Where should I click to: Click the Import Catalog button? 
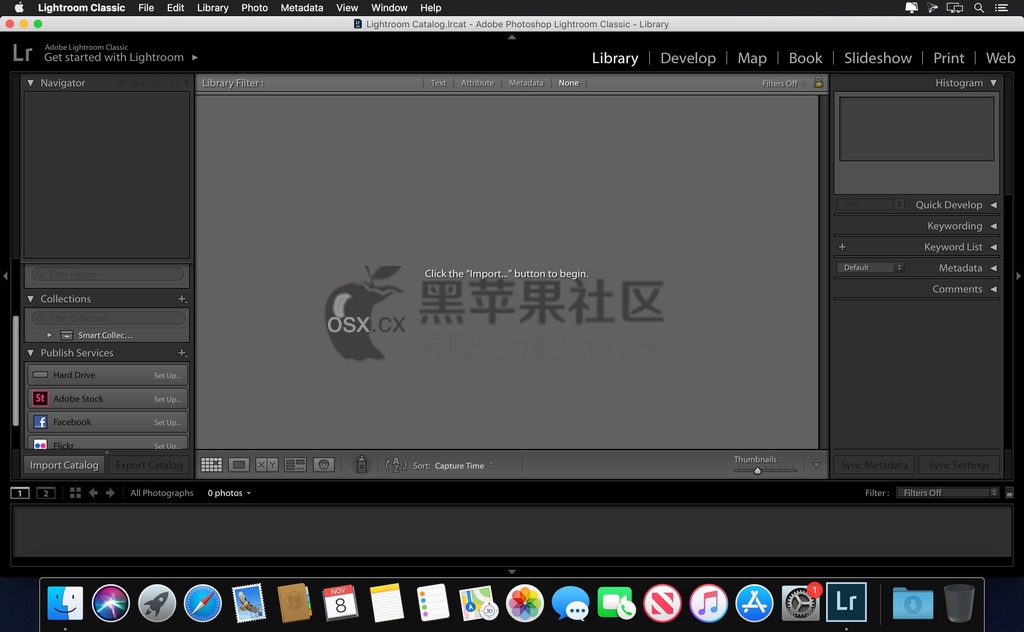pyautogui.click(x=64, y=465)
